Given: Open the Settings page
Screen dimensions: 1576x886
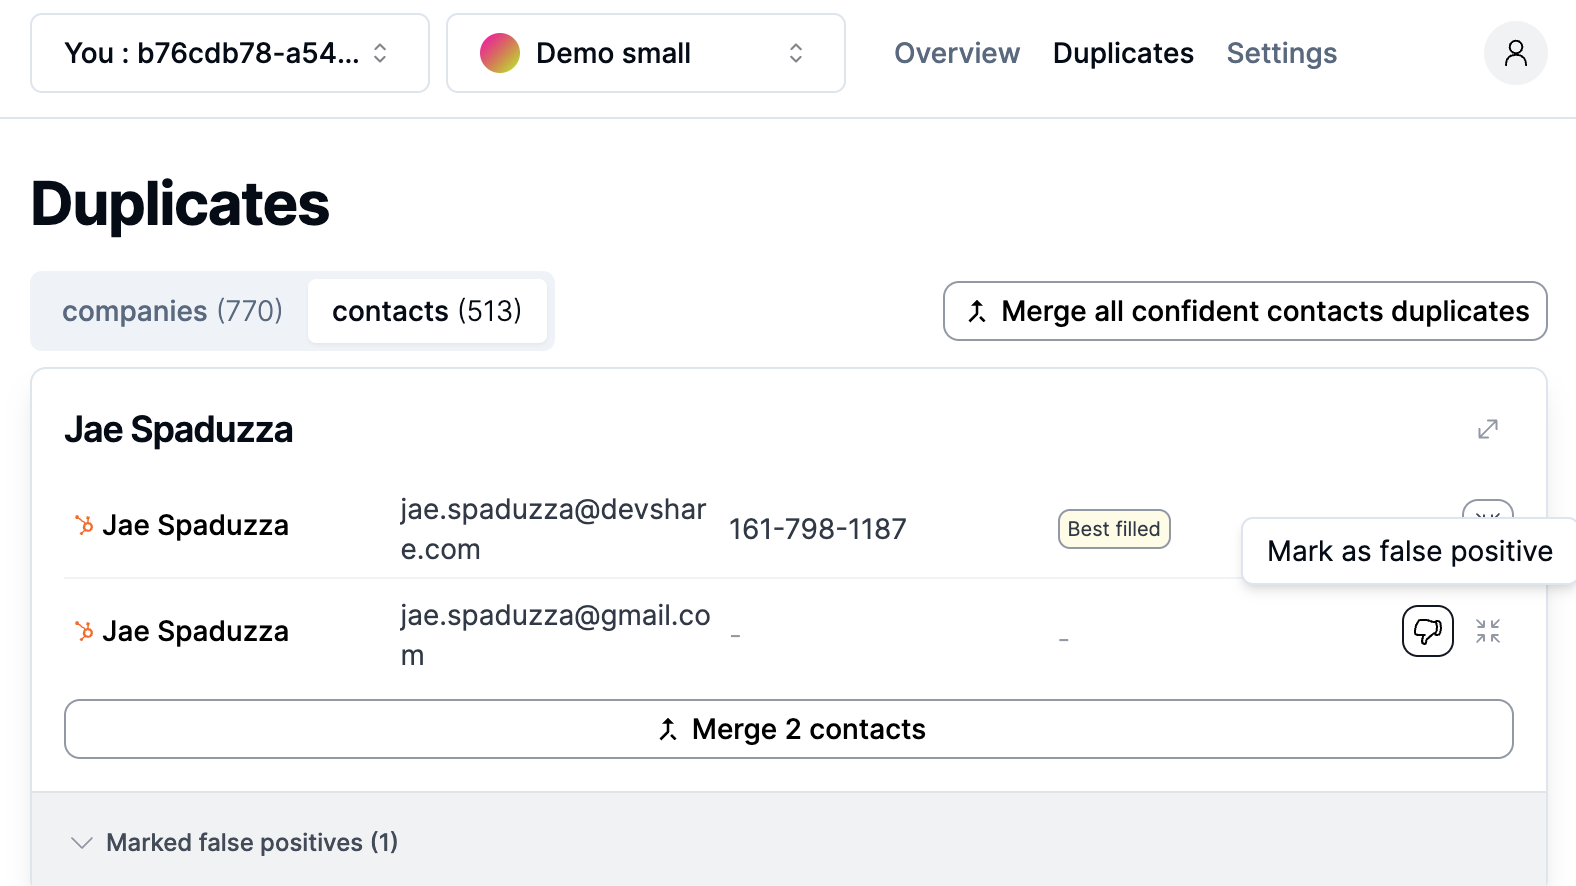Looking at the screenshot, I should [x=1281, y=53].
